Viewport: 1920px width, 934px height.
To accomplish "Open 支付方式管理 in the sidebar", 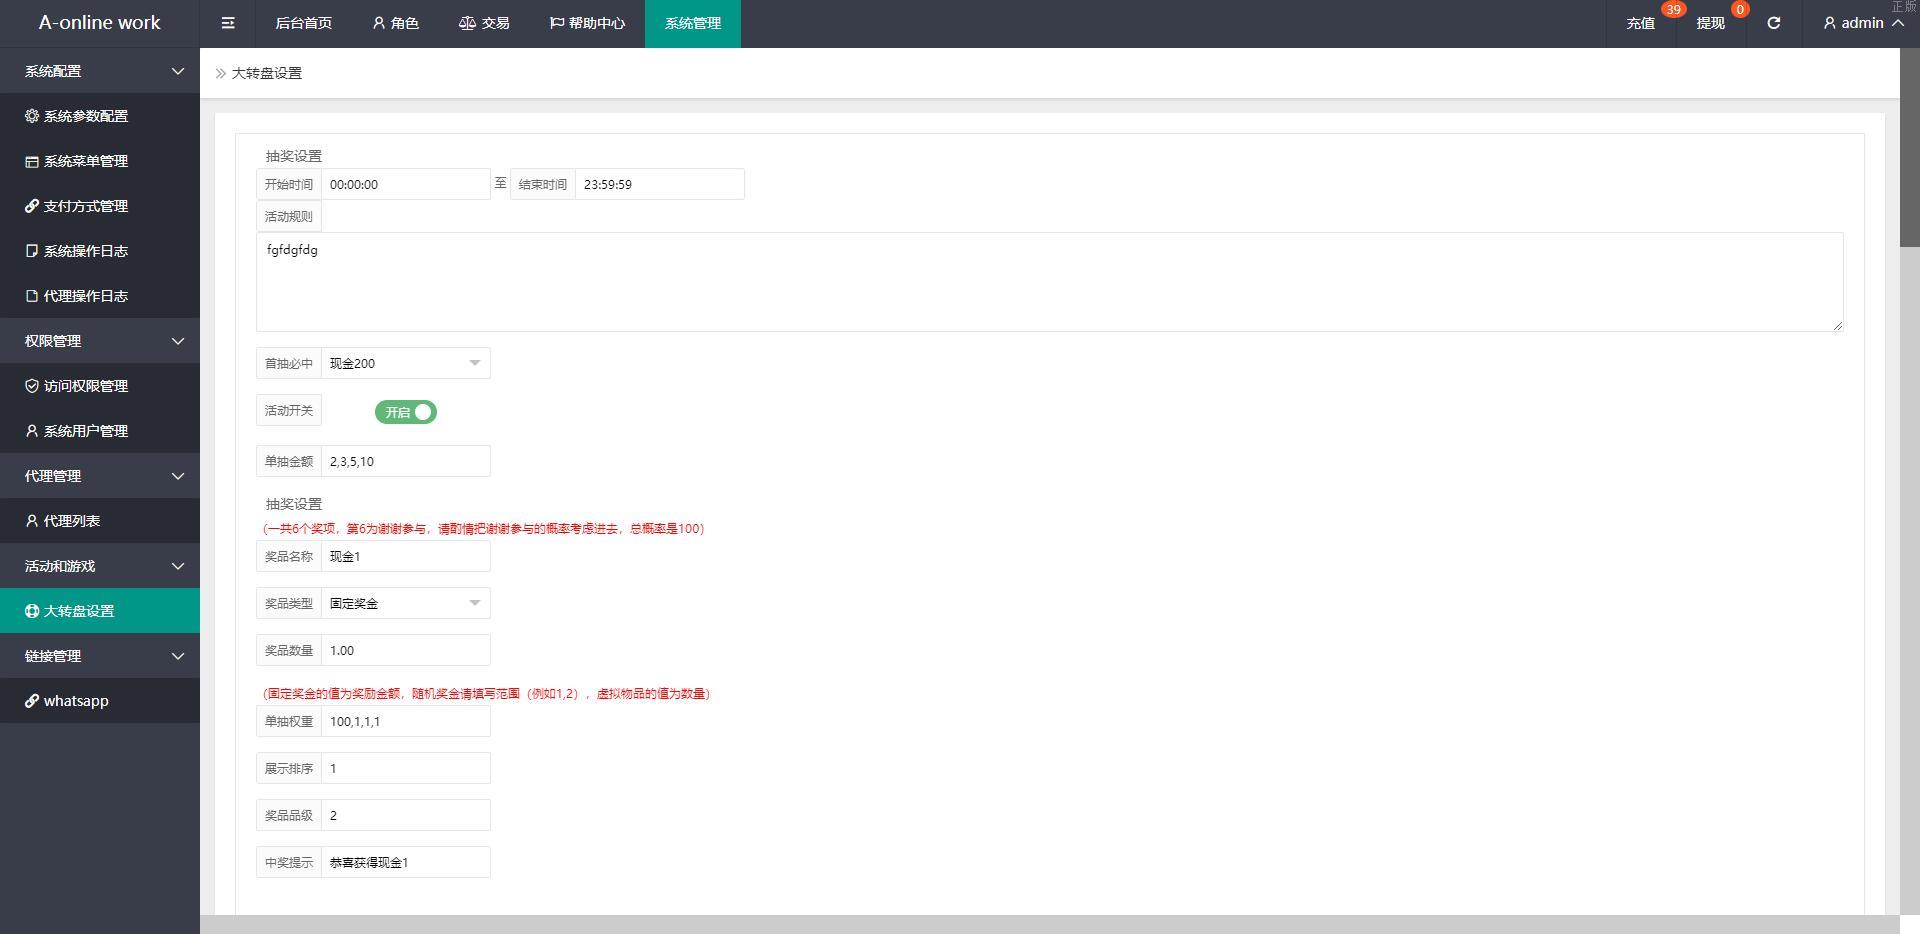I will point(85,206).
